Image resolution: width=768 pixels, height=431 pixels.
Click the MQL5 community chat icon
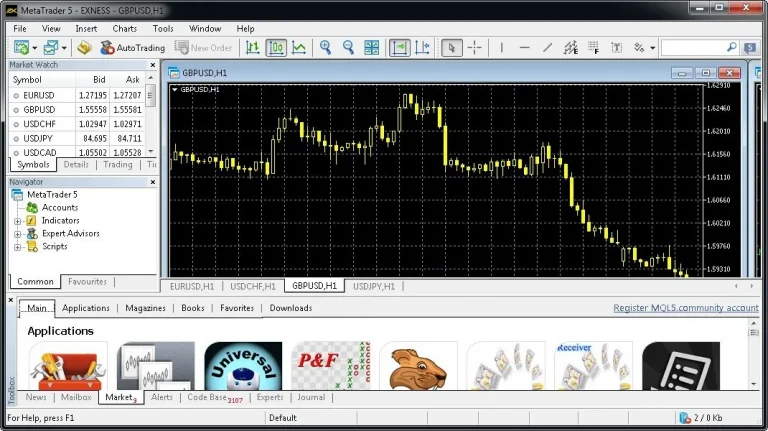tap(750, 48)
